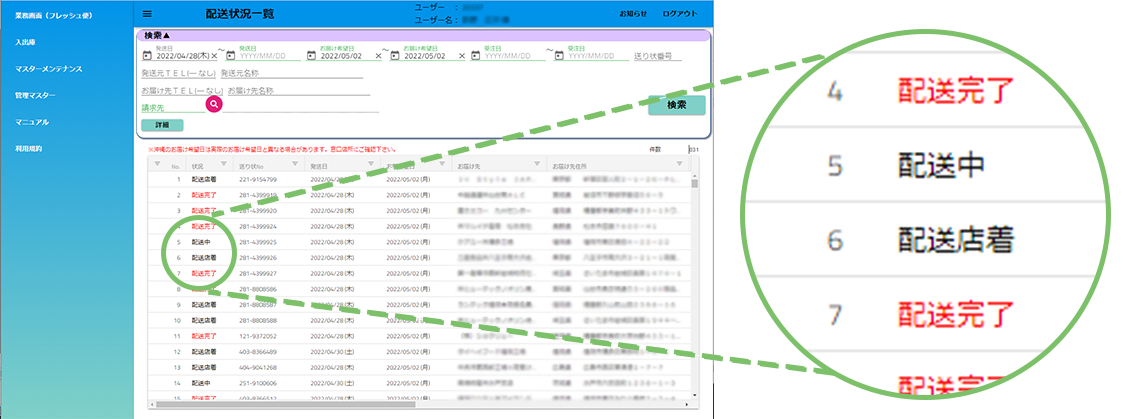
Task: Click the 件数 count field
Action: [693, 150]
